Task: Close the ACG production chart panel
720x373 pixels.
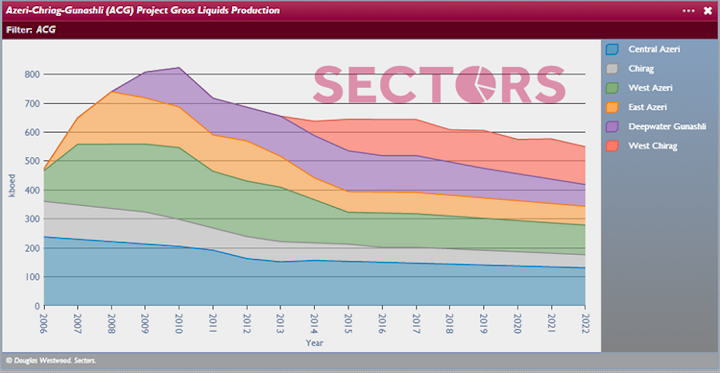Action: (707, 11)
